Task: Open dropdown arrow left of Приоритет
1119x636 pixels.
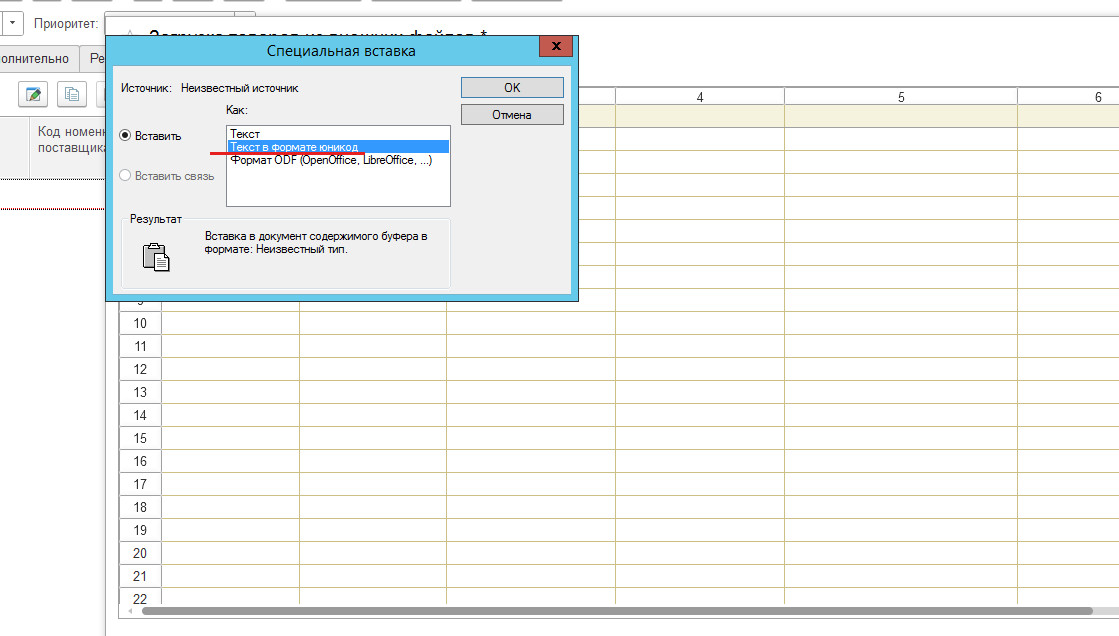Action: coord(11,22)
